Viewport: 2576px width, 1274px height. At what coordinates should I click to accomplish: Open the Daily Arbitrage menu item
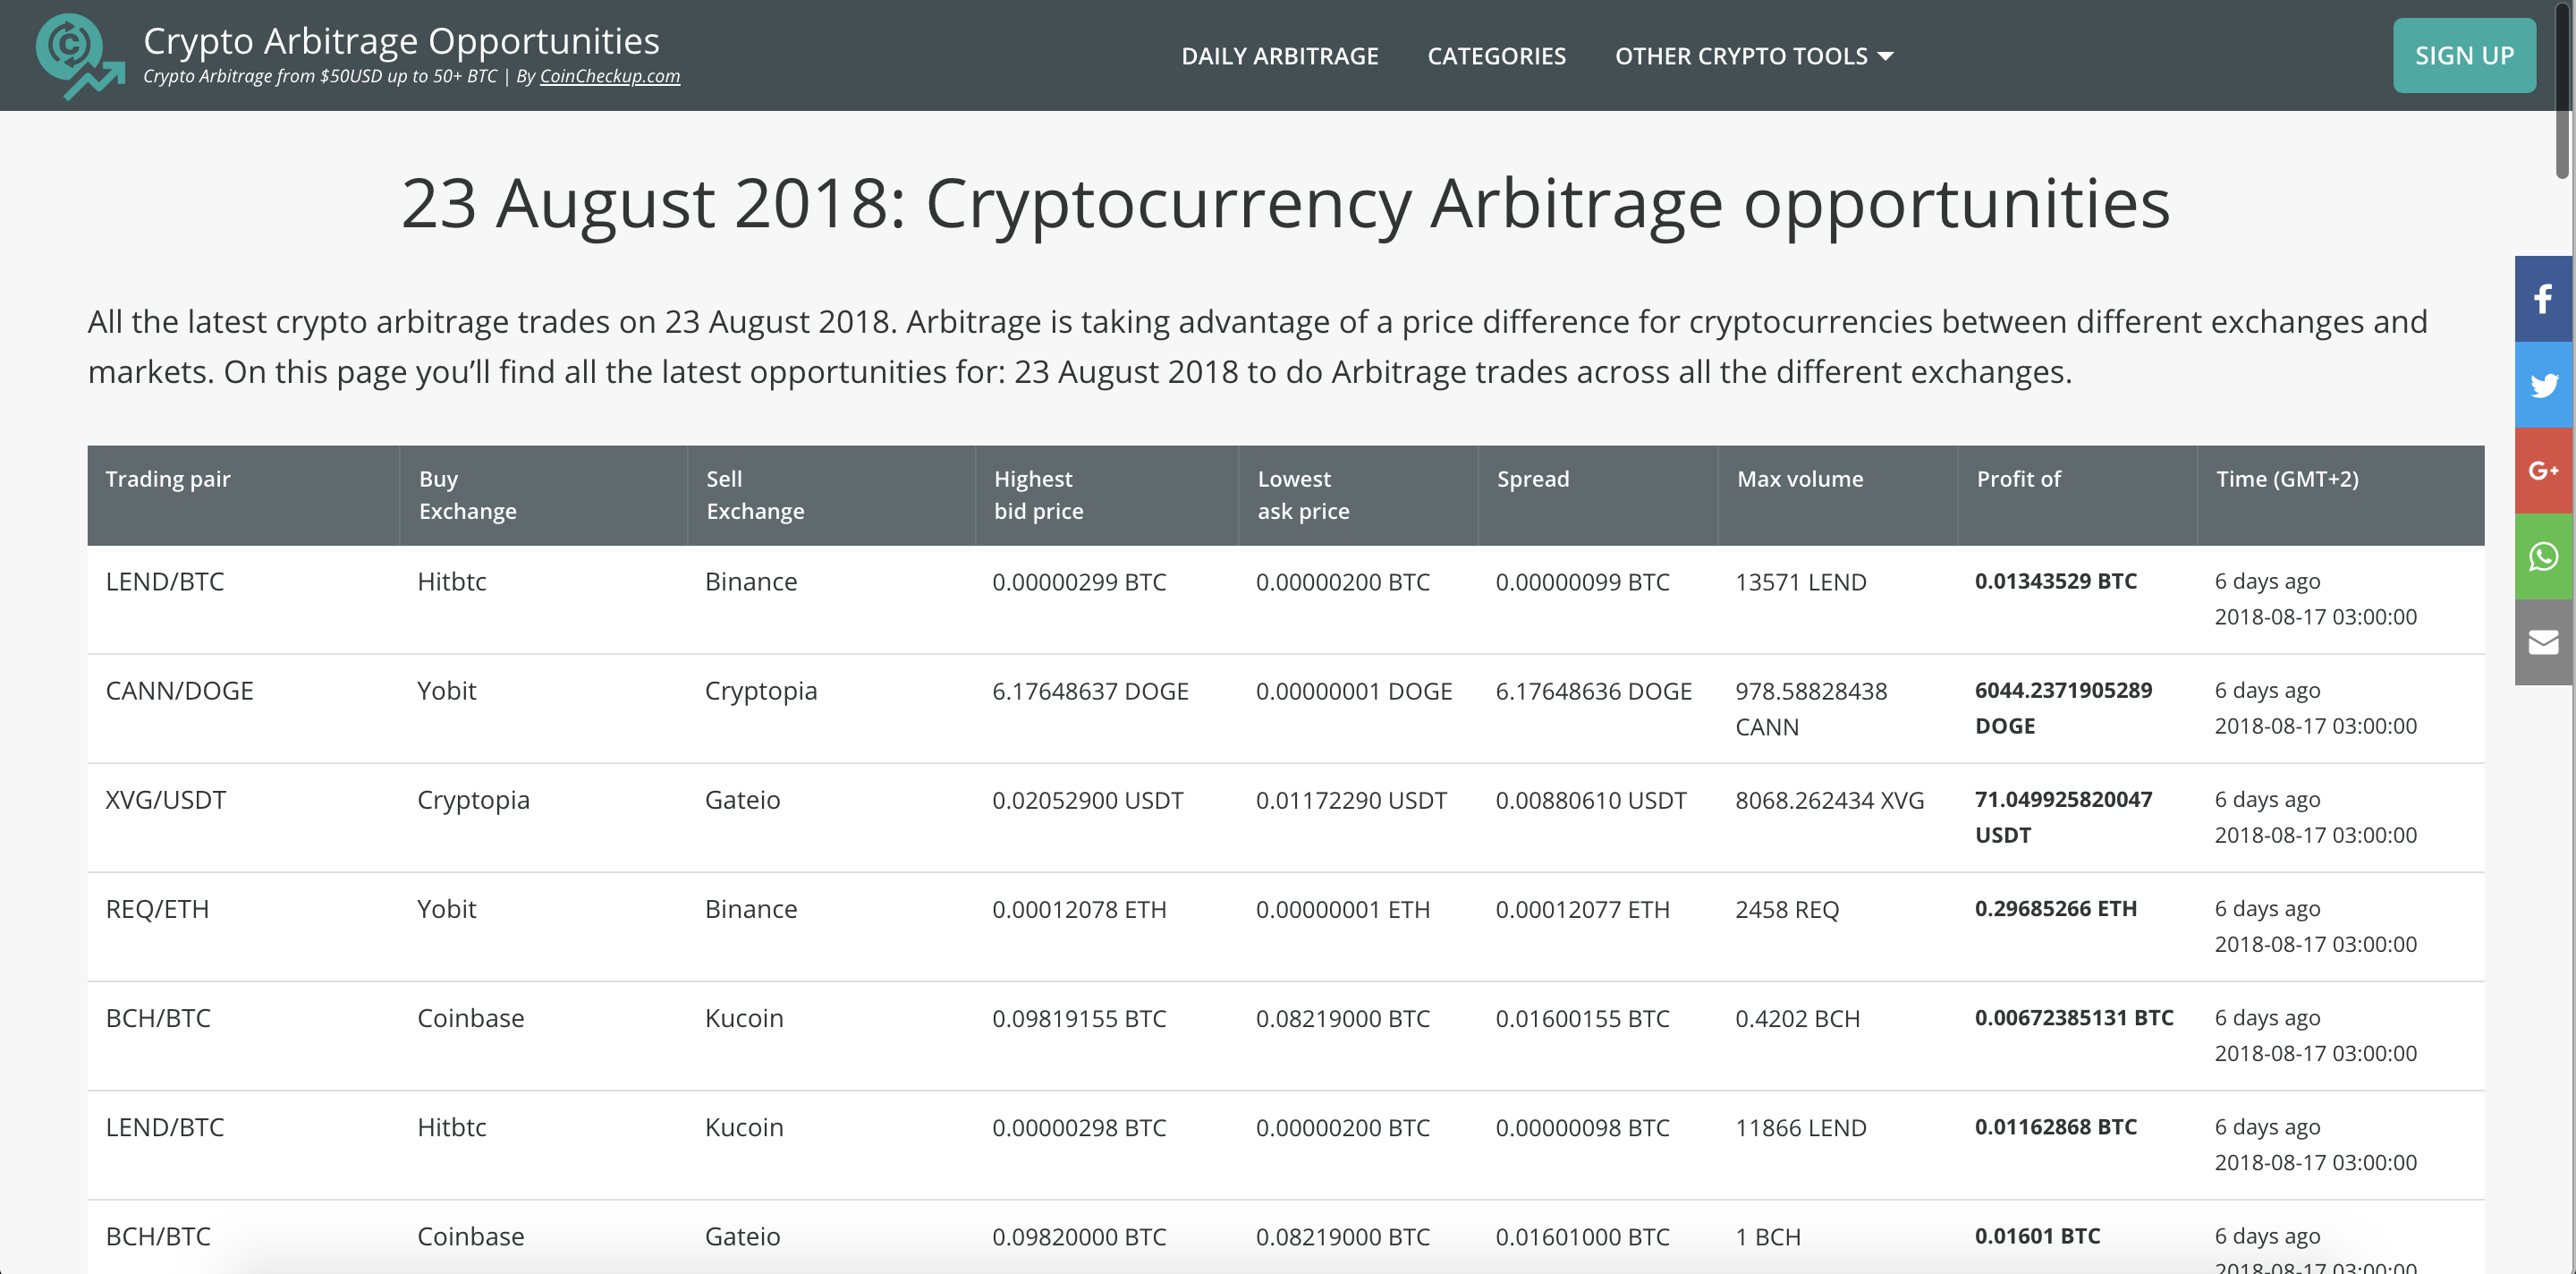point(1281,56)
